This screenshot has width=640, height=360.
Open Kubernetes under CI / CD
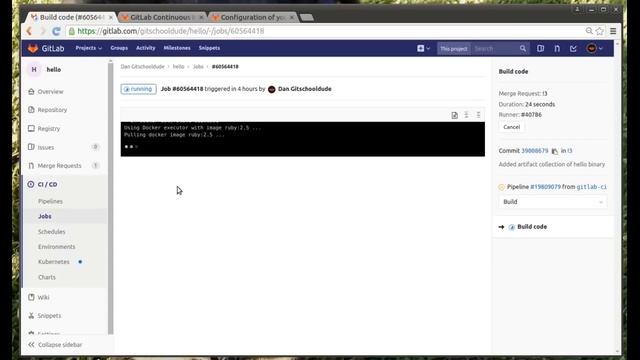[53, 262]
